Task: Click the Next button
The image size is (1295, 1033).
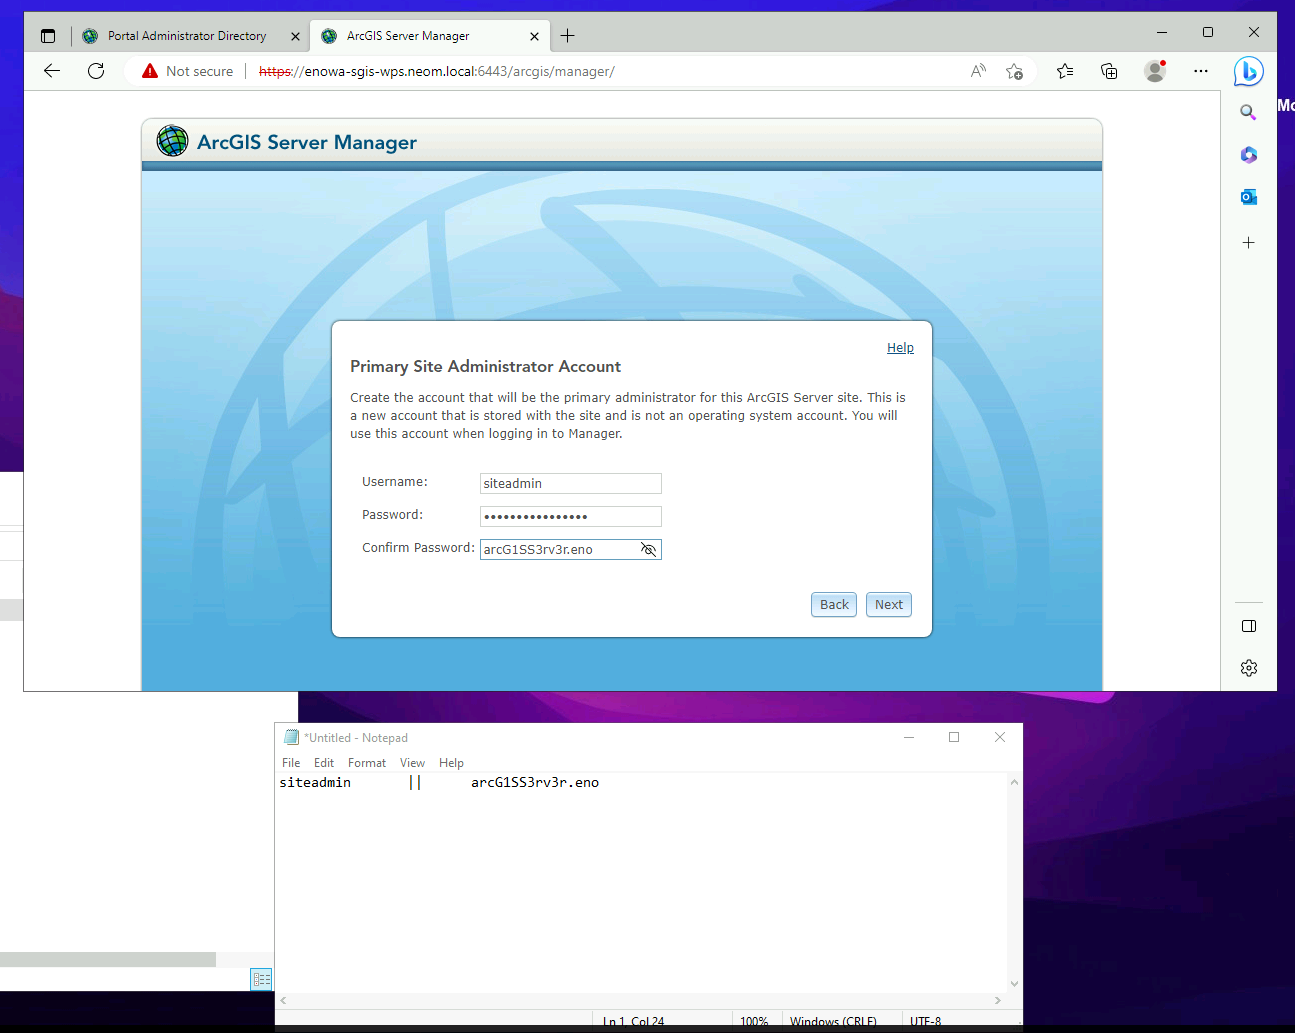Action: tap(888, 604)
